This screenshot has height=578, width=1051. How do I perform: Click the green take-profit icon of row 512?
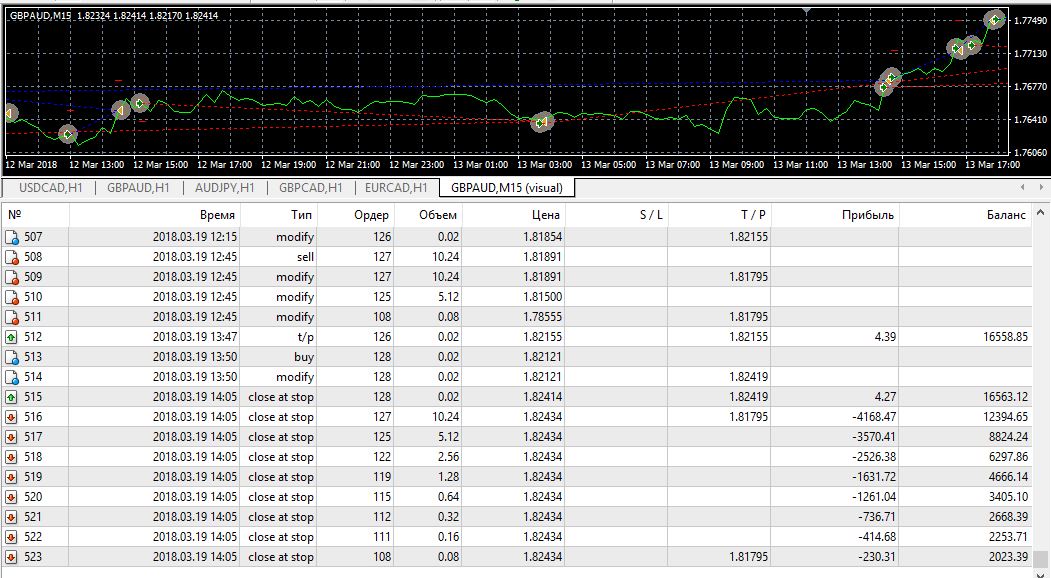tap(11, 337)
